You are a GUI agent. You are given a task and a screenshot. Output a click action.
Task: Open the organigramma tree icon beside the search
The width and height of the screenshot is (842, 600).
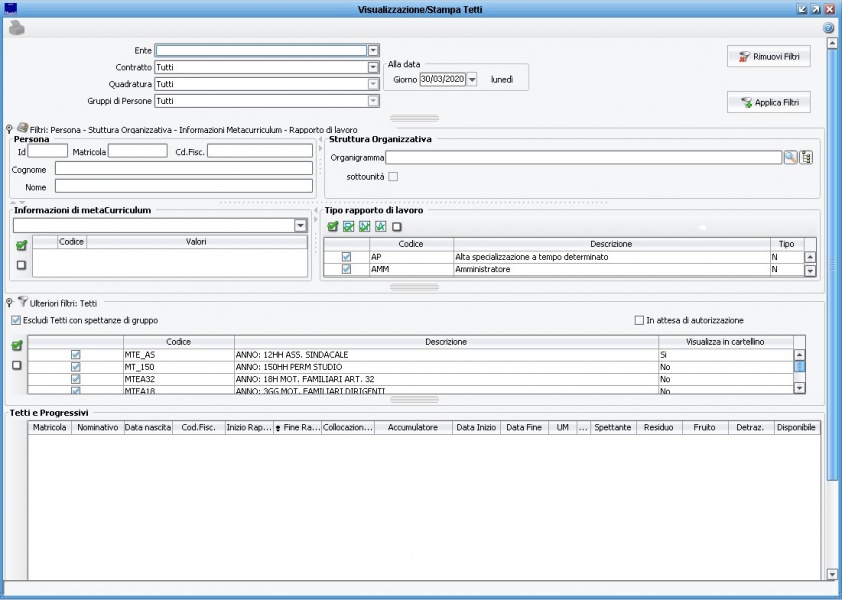point(806,157)
